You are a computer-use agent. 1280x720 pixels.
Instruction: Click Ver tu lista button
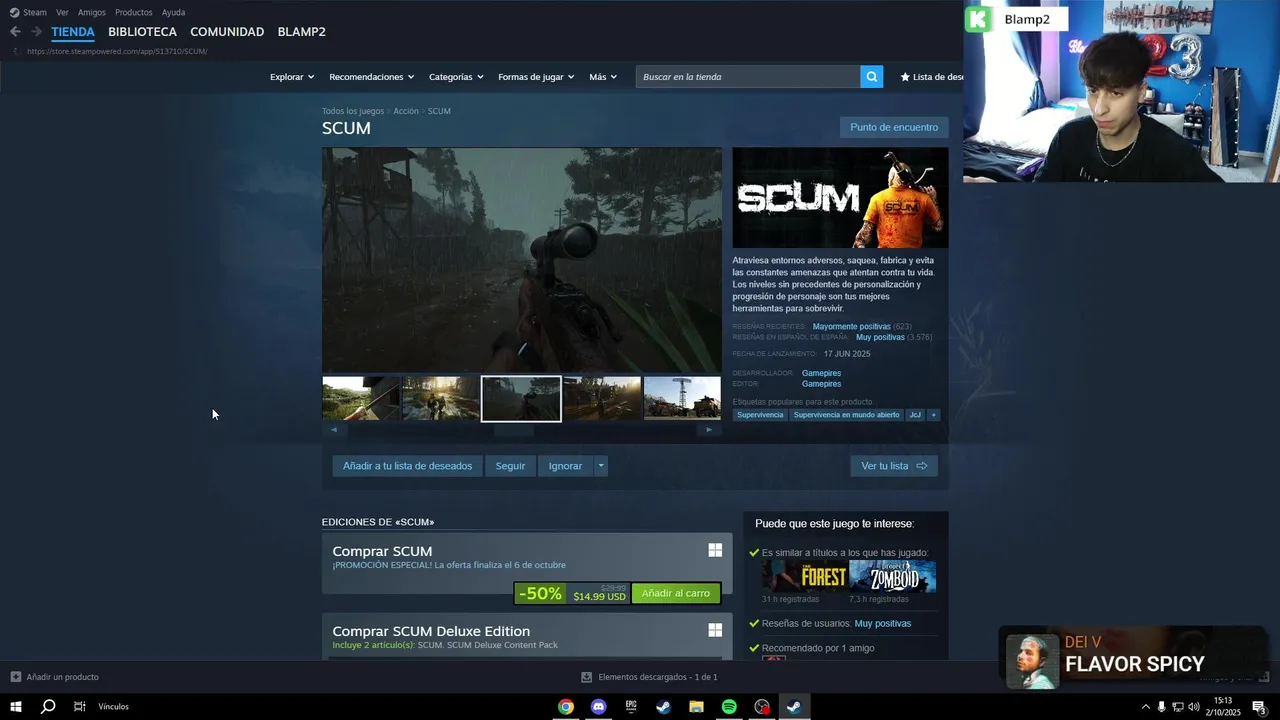894,466
